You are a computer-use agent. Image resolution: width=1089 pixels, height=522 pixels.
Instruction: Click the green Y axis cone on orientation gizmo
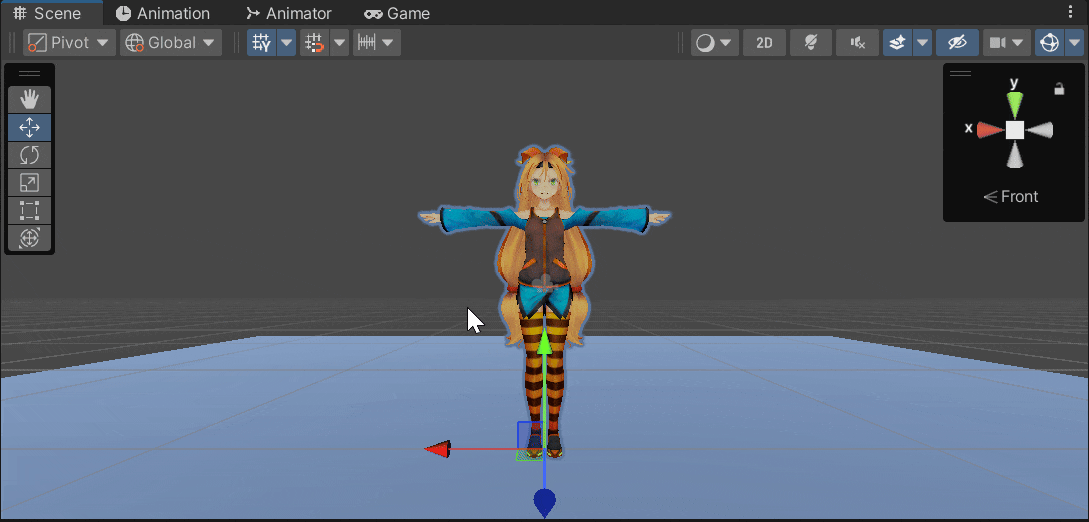[x=1015, y=105]
